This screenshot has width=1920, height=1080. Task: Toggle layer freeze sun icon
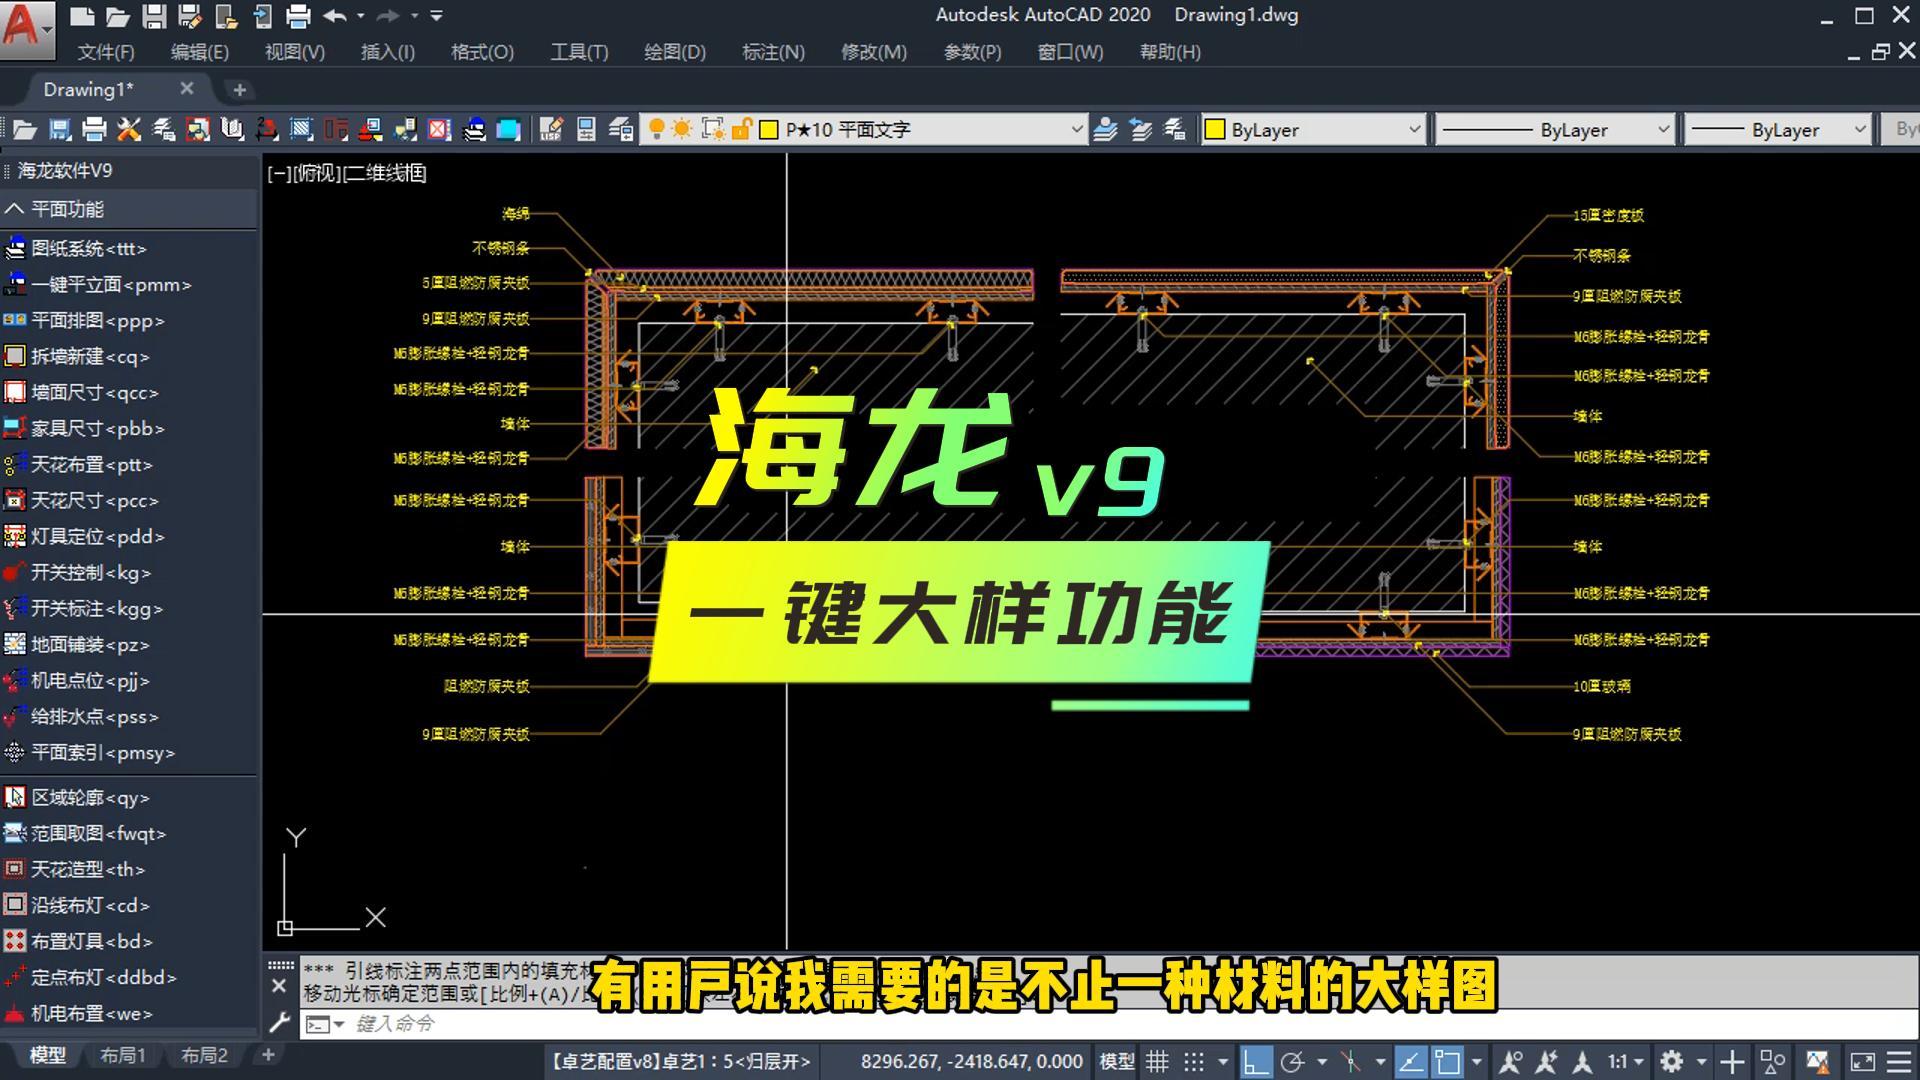682,129
